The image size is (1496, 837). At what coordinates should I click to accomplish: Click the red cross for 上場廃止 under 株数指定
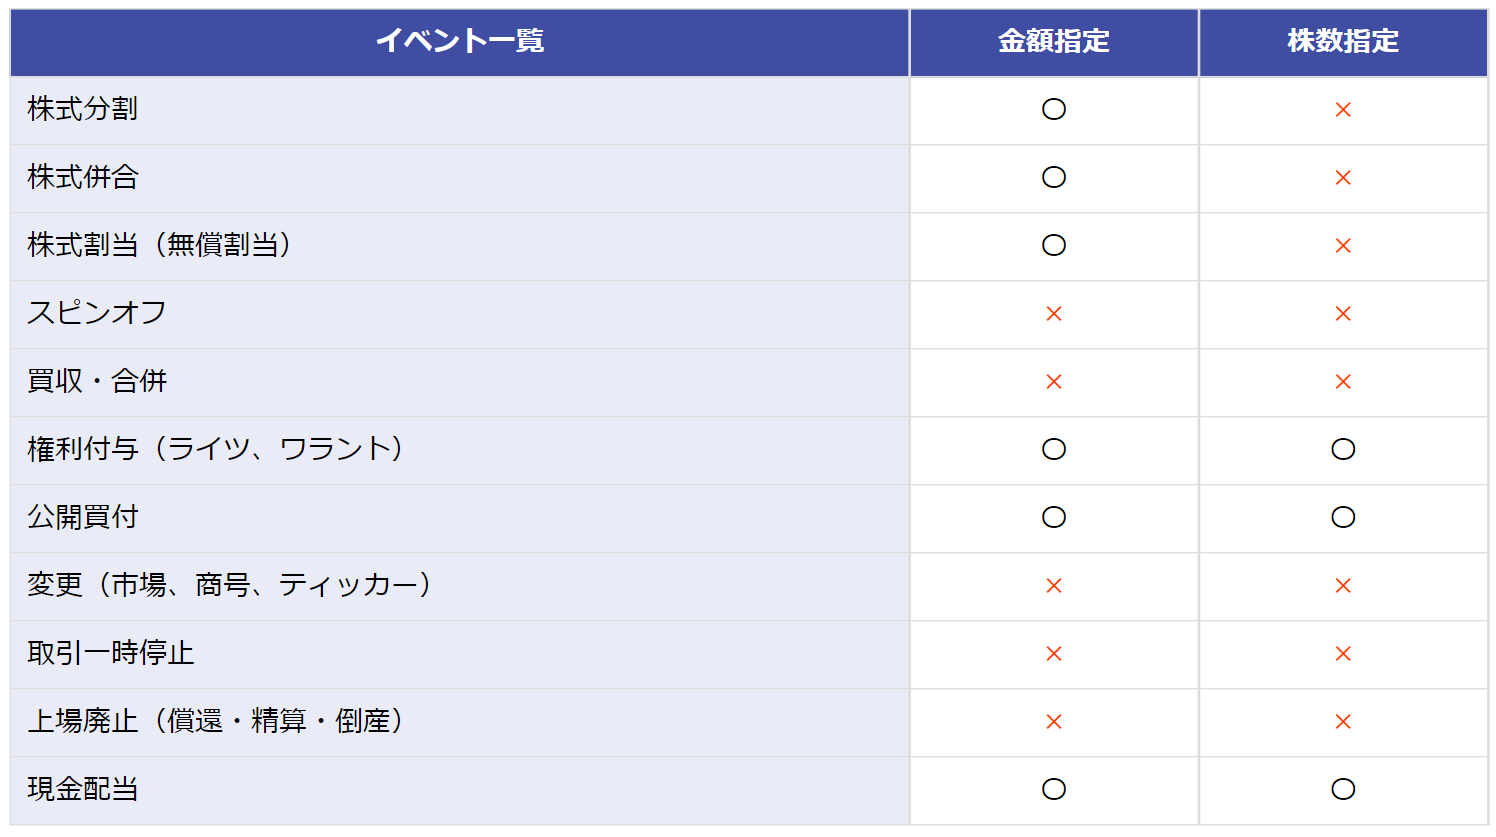click(1343, 722)
